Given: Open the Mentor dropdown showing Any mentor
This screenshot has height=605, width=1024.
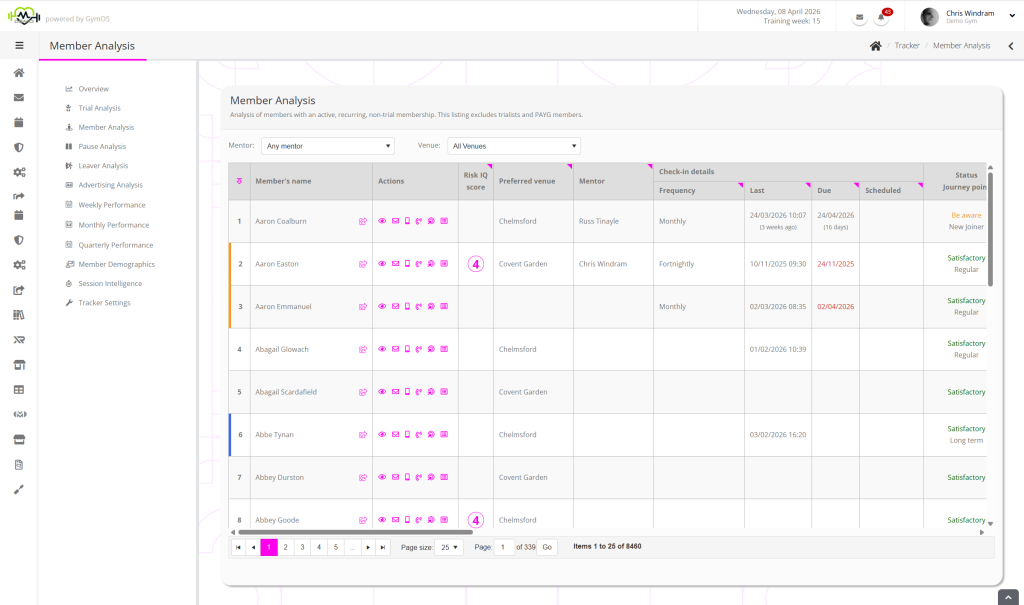Looking at the screenshot, I should point(328,146).
